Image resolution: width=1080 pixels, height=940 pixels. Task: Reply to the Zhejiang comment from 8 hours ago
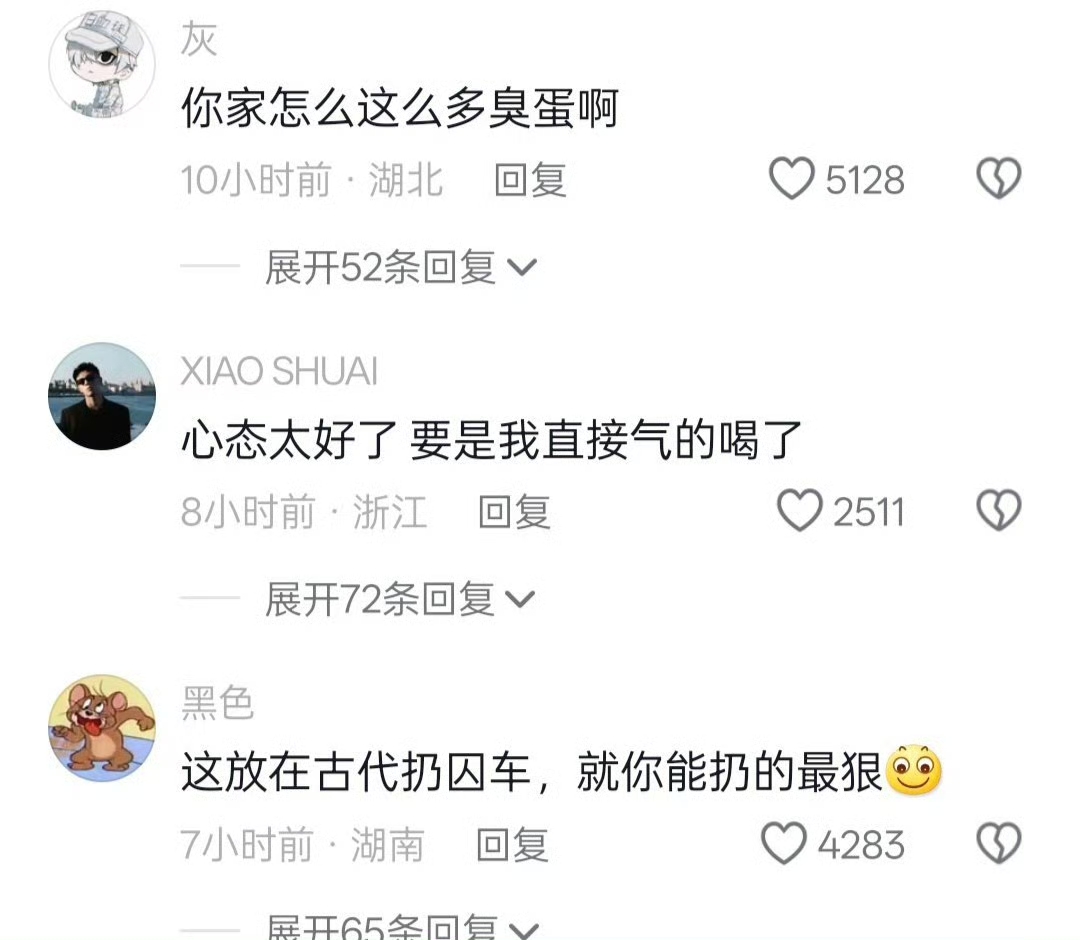coord(515,512)
